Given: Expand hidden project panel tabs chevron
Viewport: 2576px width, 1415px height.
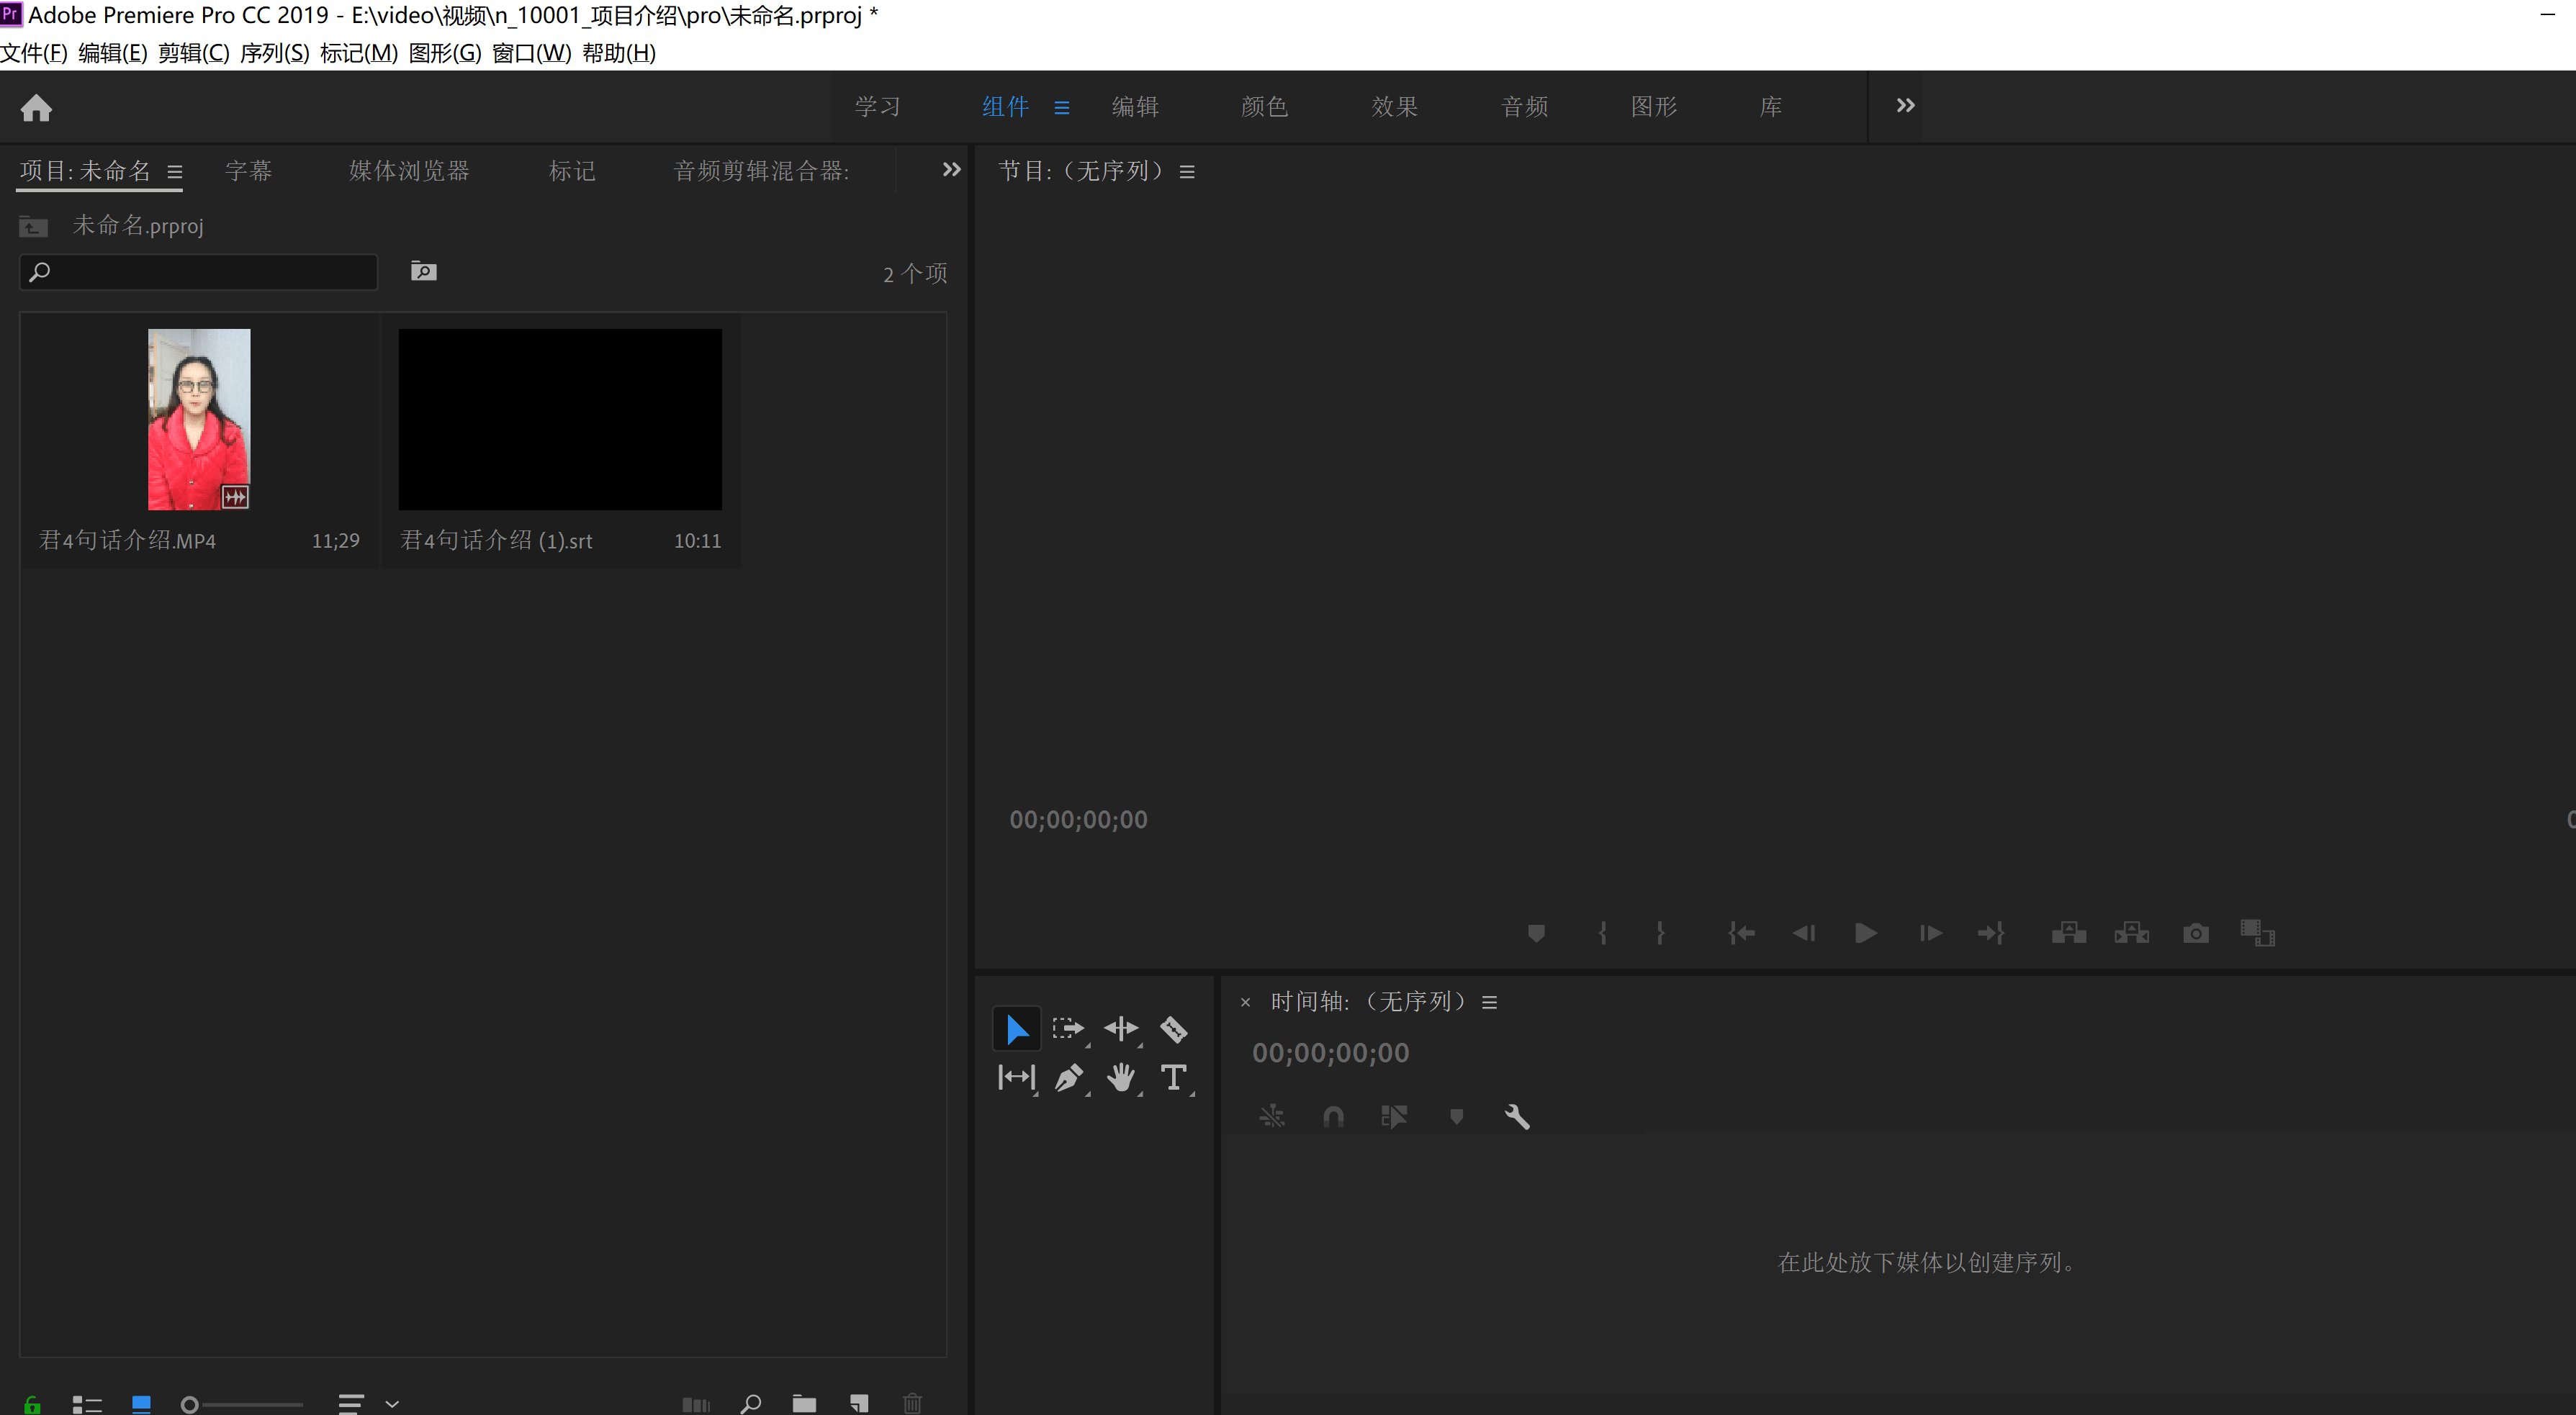Looking at the screenshot, I should (x=951, y=170).
